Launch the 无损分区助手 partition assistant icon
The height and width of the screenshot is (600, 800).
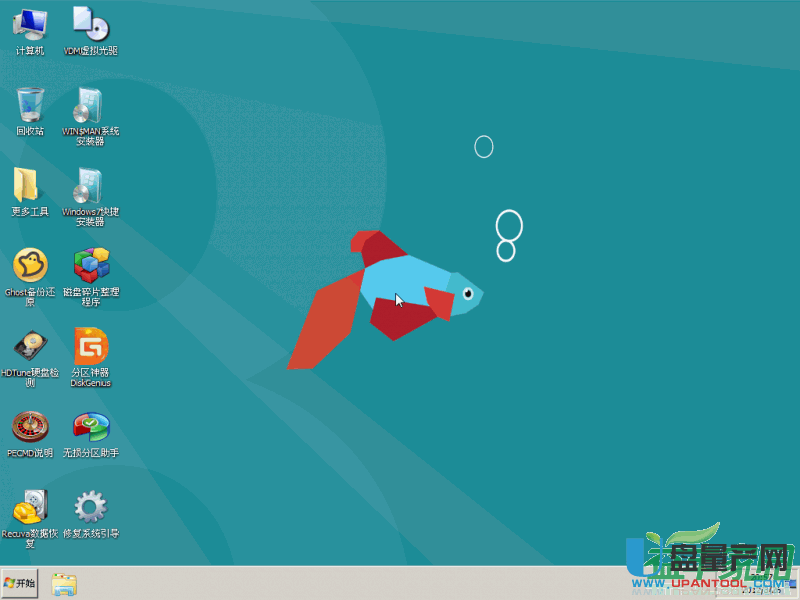[90, 427]
